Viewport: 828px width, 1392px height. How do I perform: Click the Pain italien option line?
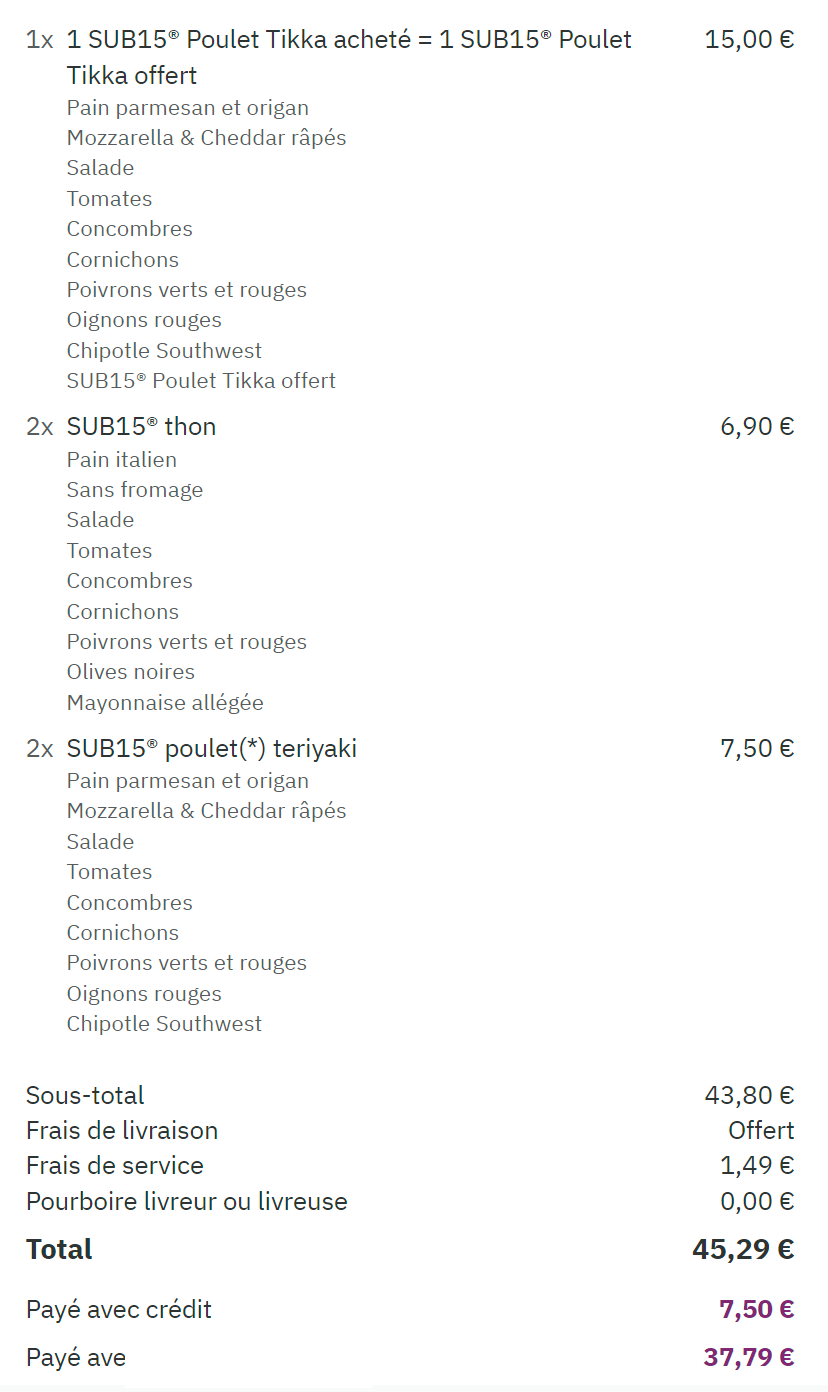122,460
